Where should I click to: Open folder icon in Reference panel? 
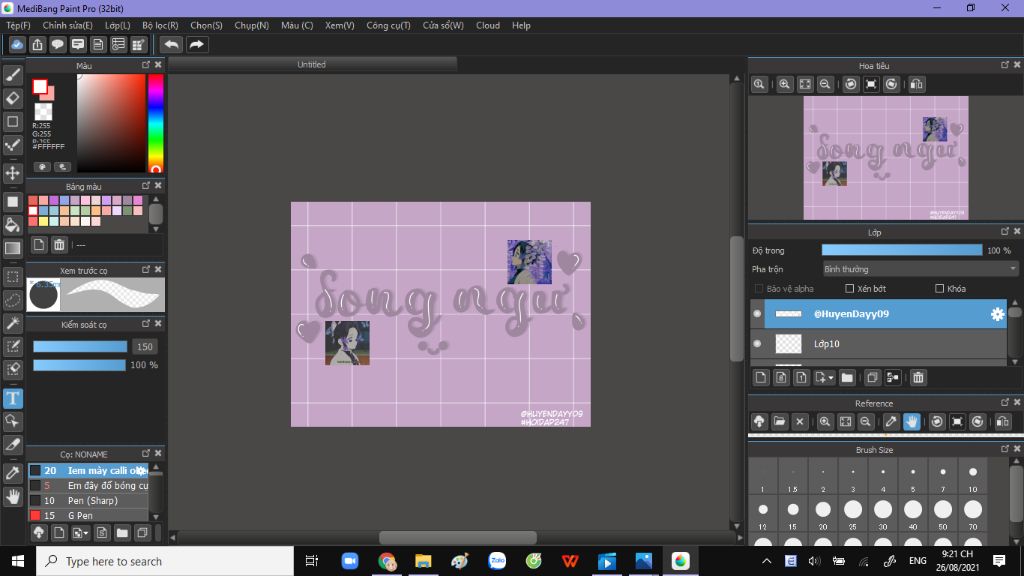[x=779, y=421]
